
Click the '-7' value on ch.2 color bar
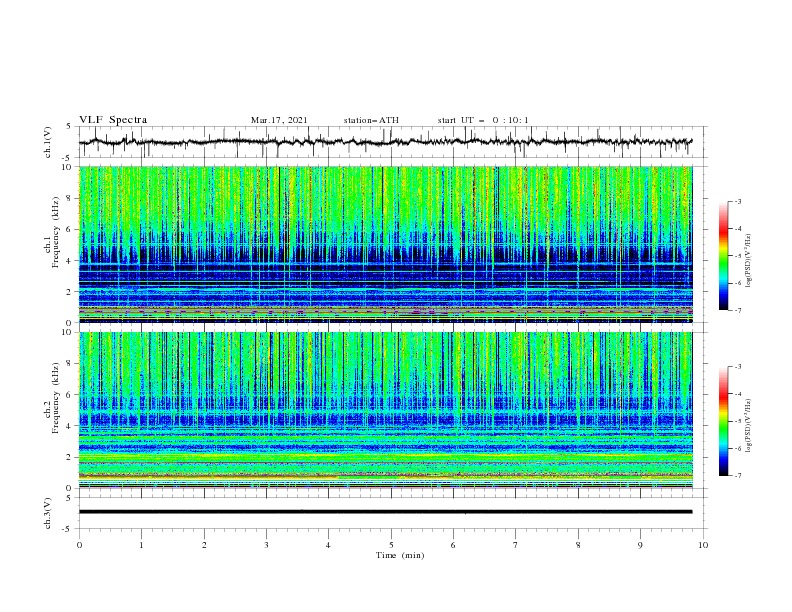[x=738, y=476]
